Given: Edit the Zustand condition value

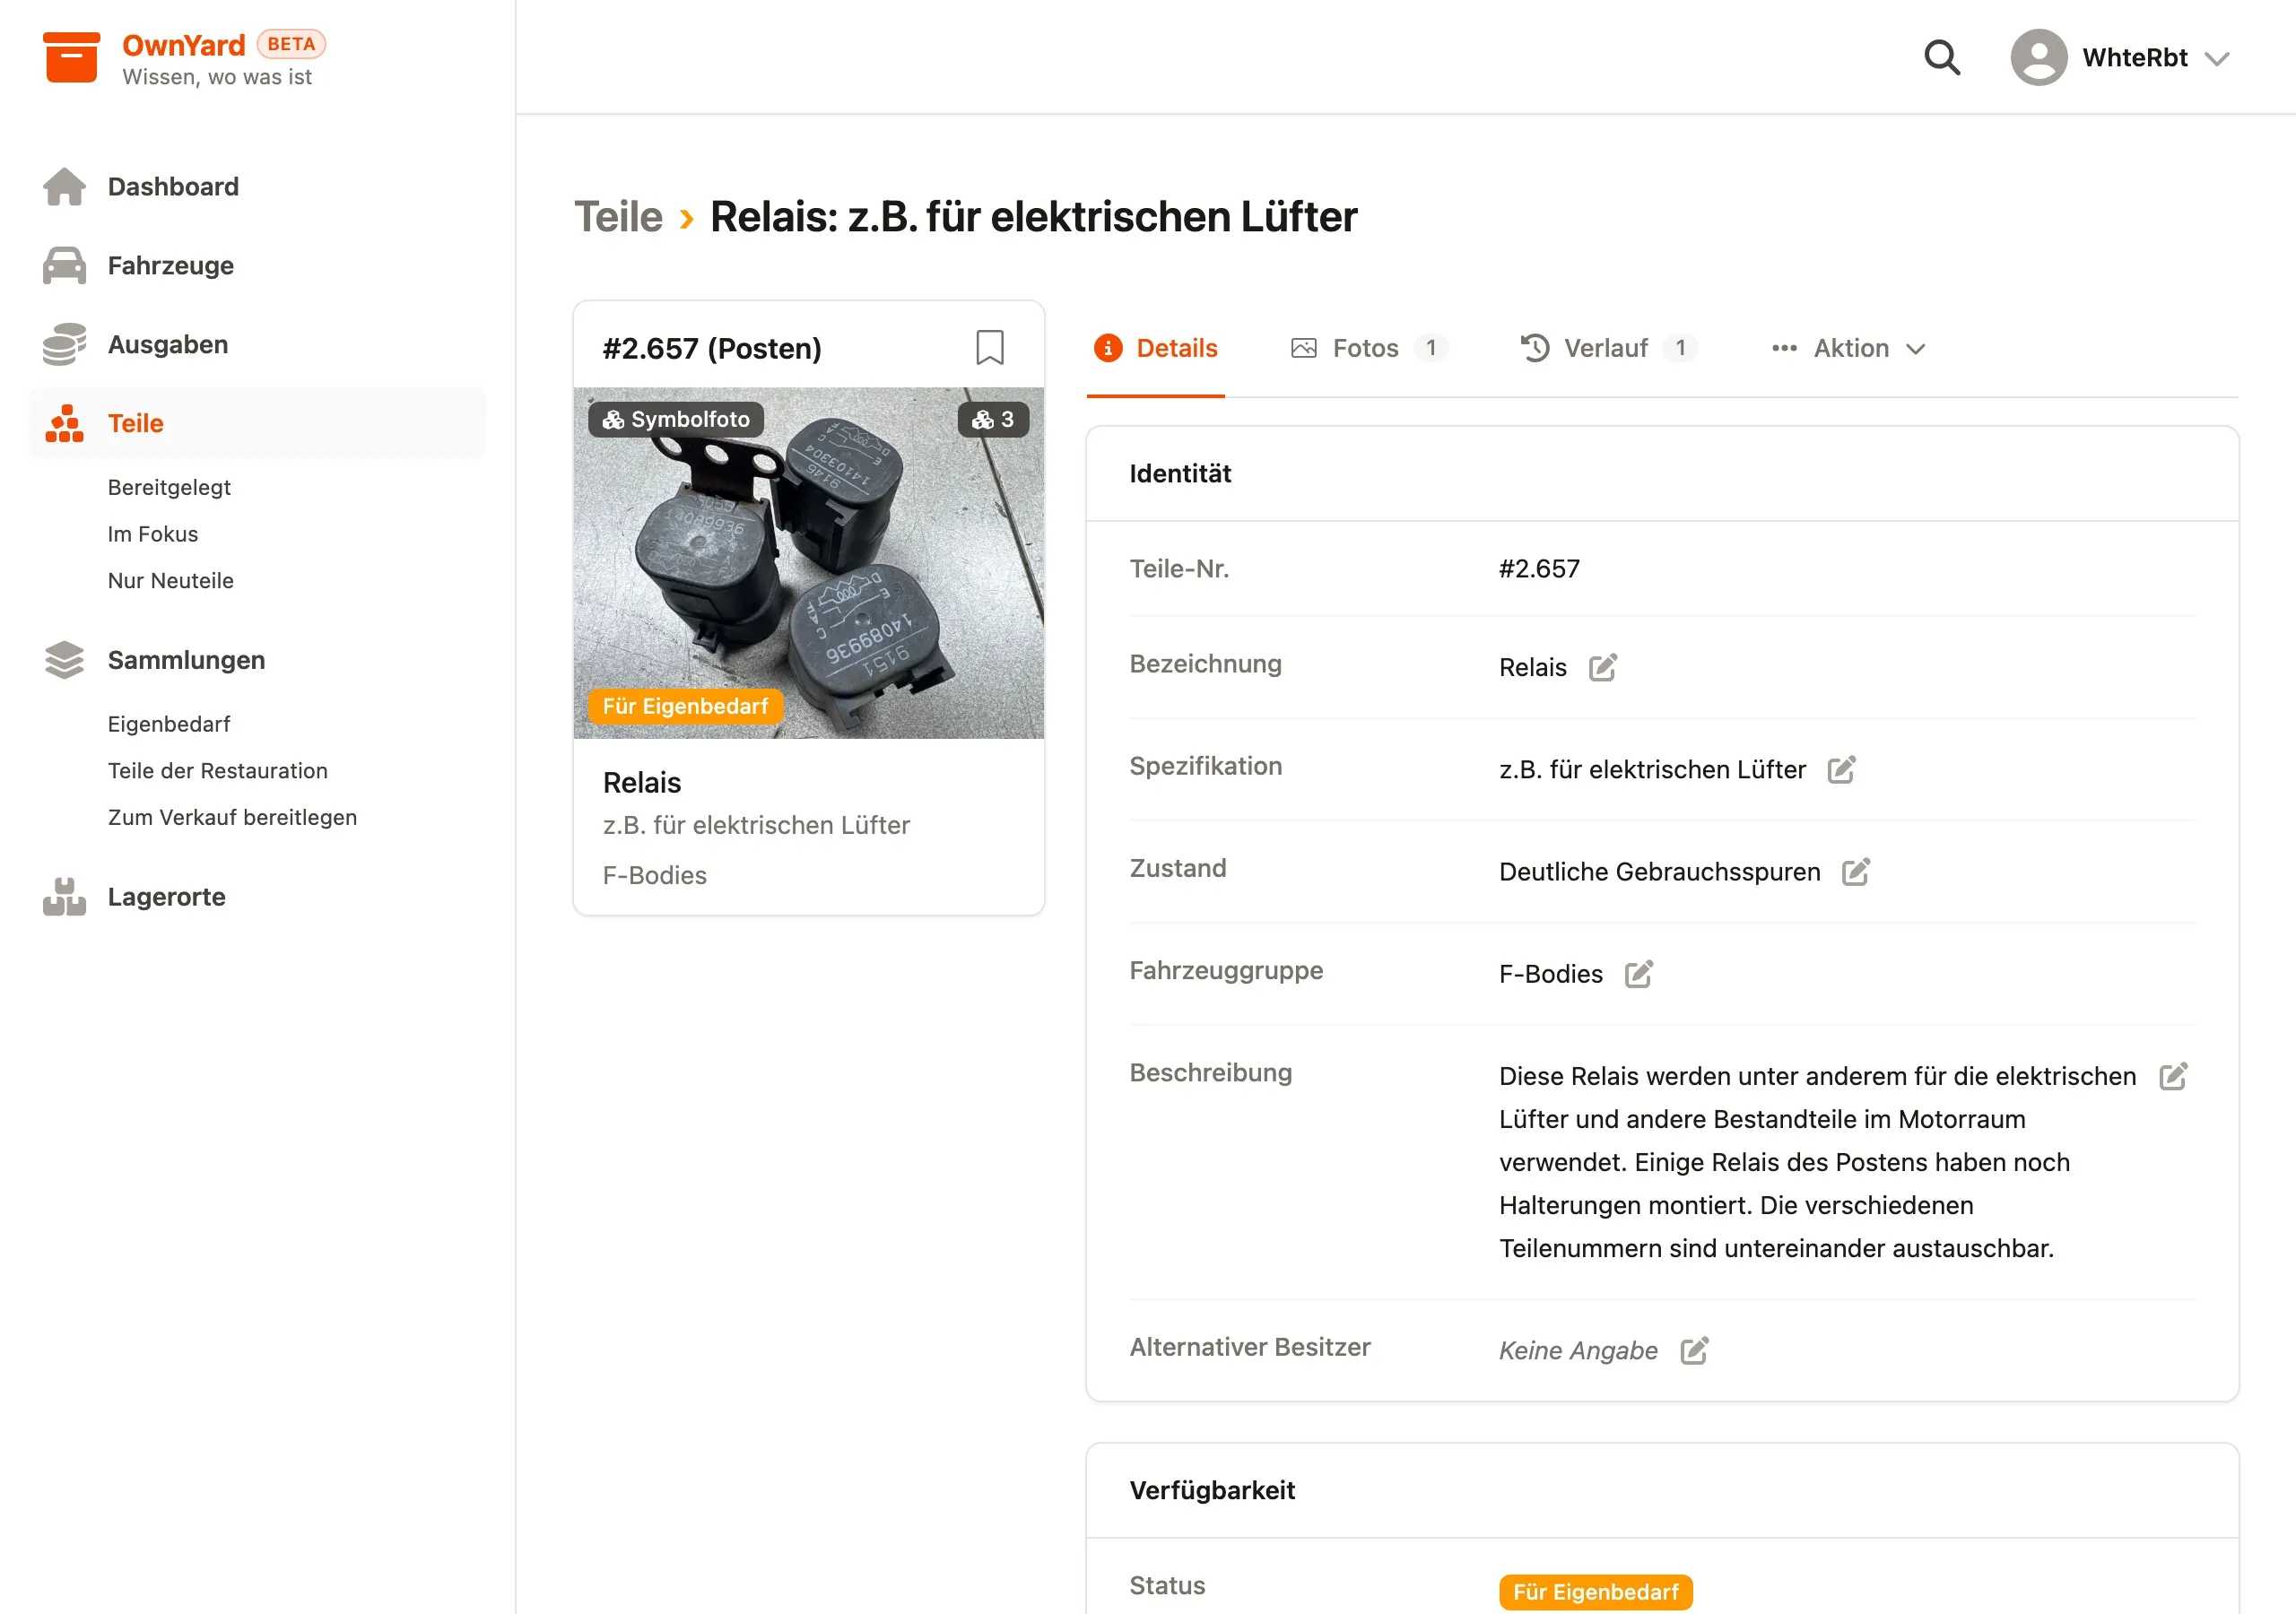Looking at the screenshot, I should click(1856, 871).
